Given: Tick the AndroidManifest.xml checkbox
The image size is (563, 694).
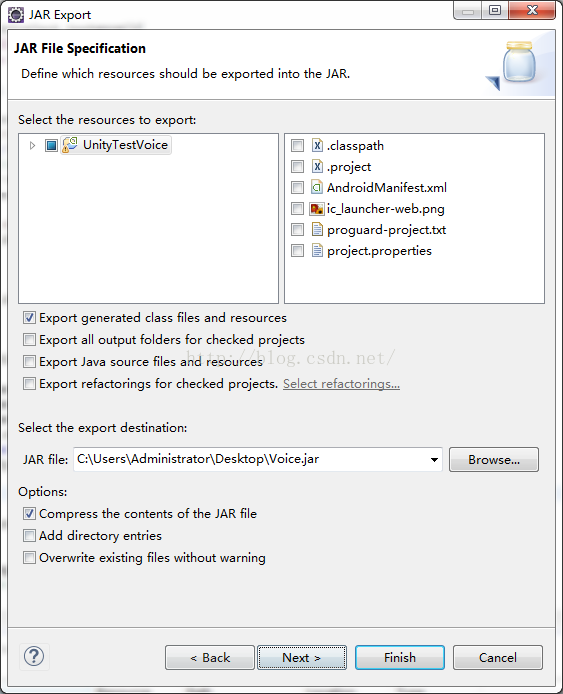Looking at the screenshot, I should click(297, 188).
